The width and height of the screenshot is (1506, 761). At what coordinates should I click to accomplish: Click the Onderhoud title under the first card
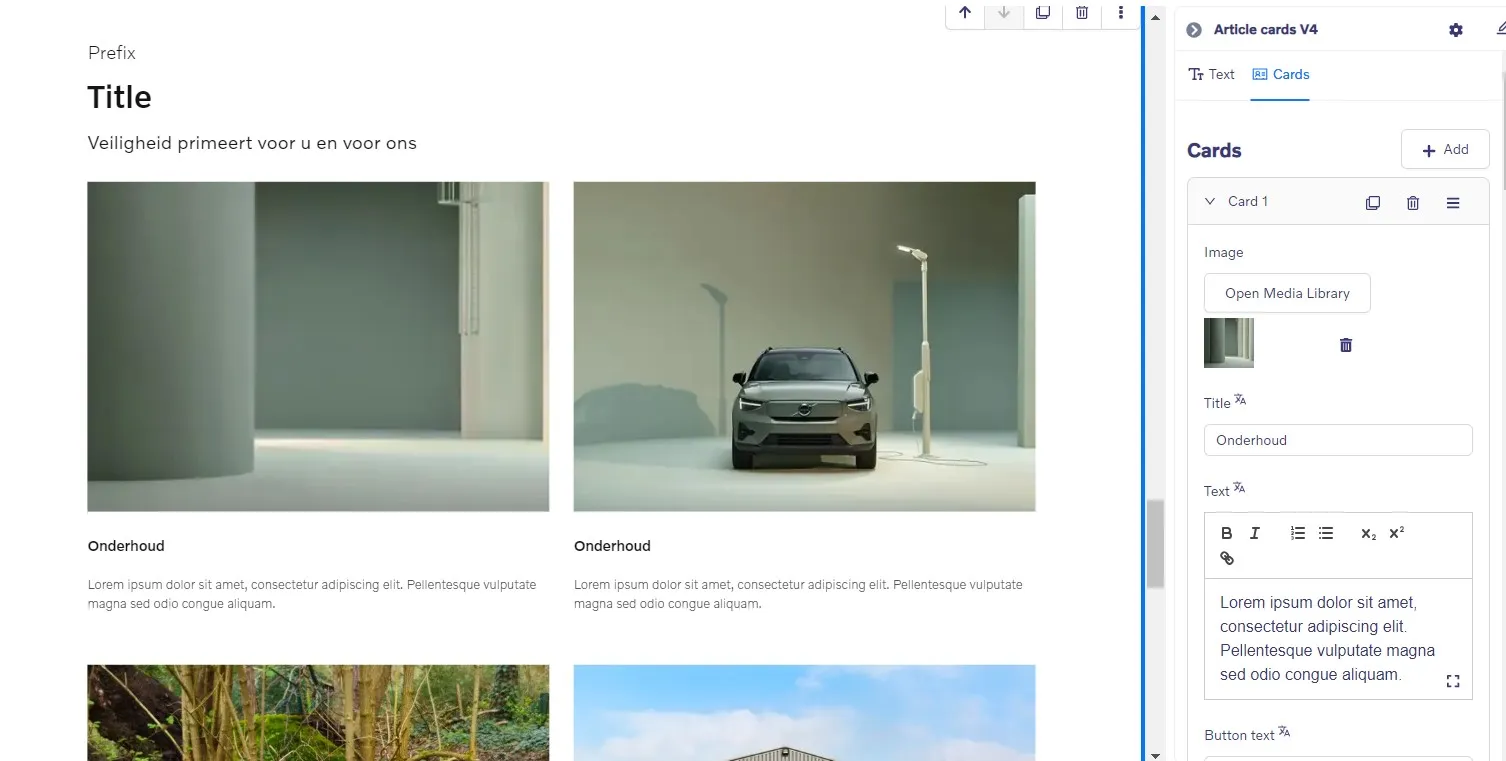(126, 546)
